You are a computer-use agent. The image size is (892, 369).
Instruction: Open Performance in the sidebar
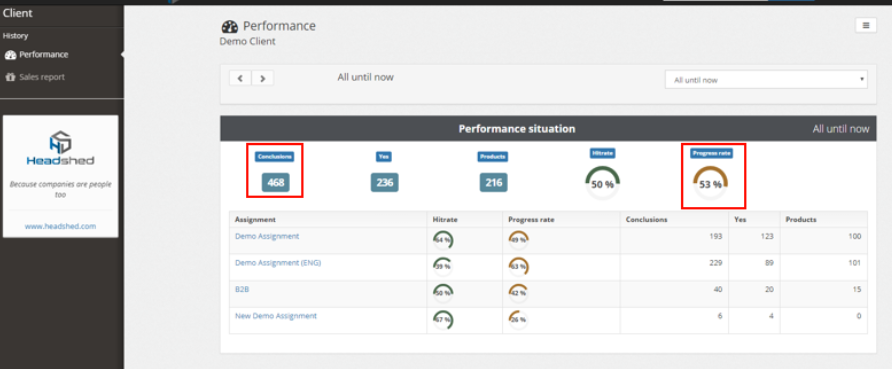point(44,55)
